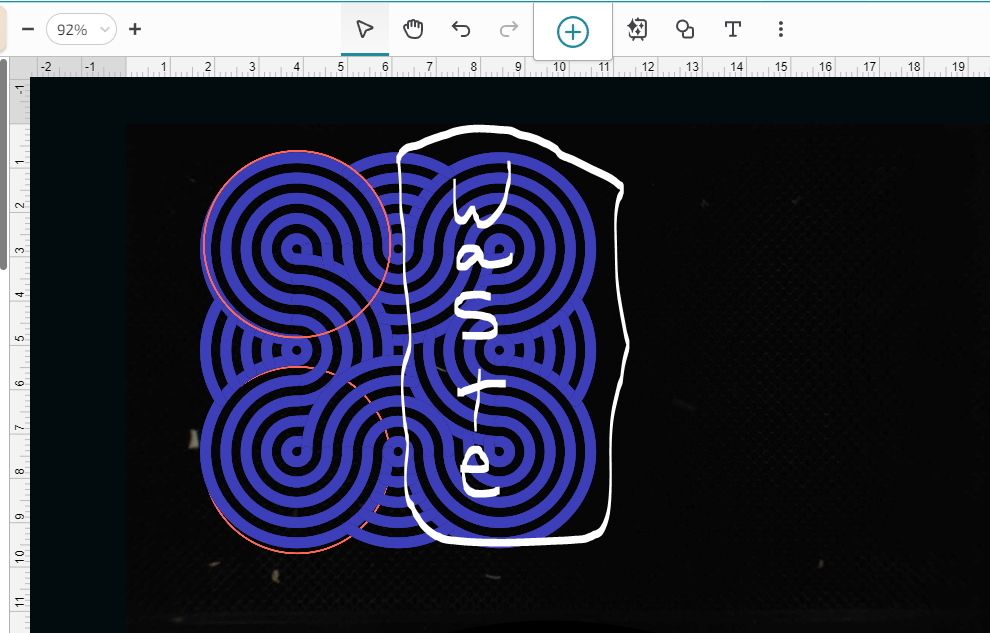Image resolution: width=990 pixels, height=633 pixels.
Task: Open the circled plus add artwork menu
Action: coord(573,31)
